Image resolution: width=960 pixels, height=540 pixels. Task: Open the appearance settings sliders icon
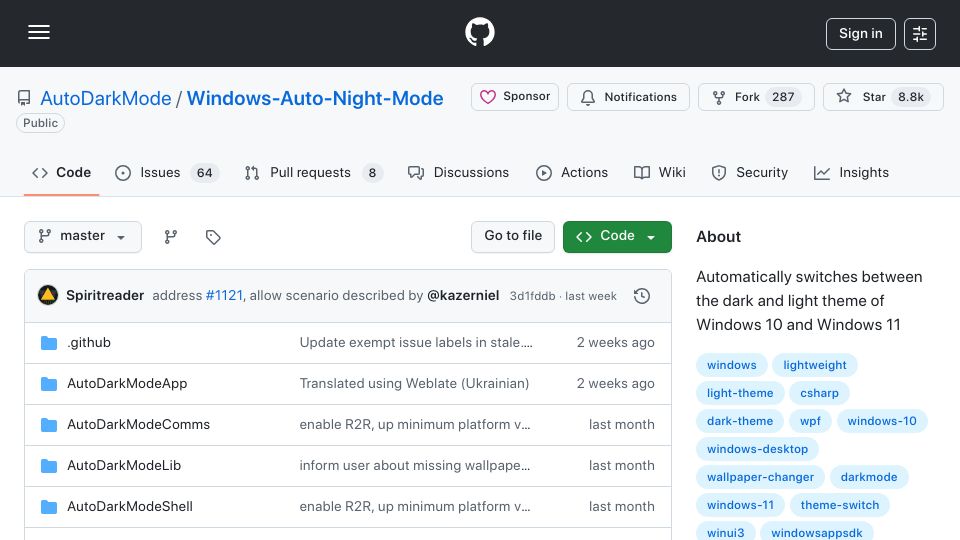(x=920, y=34)
